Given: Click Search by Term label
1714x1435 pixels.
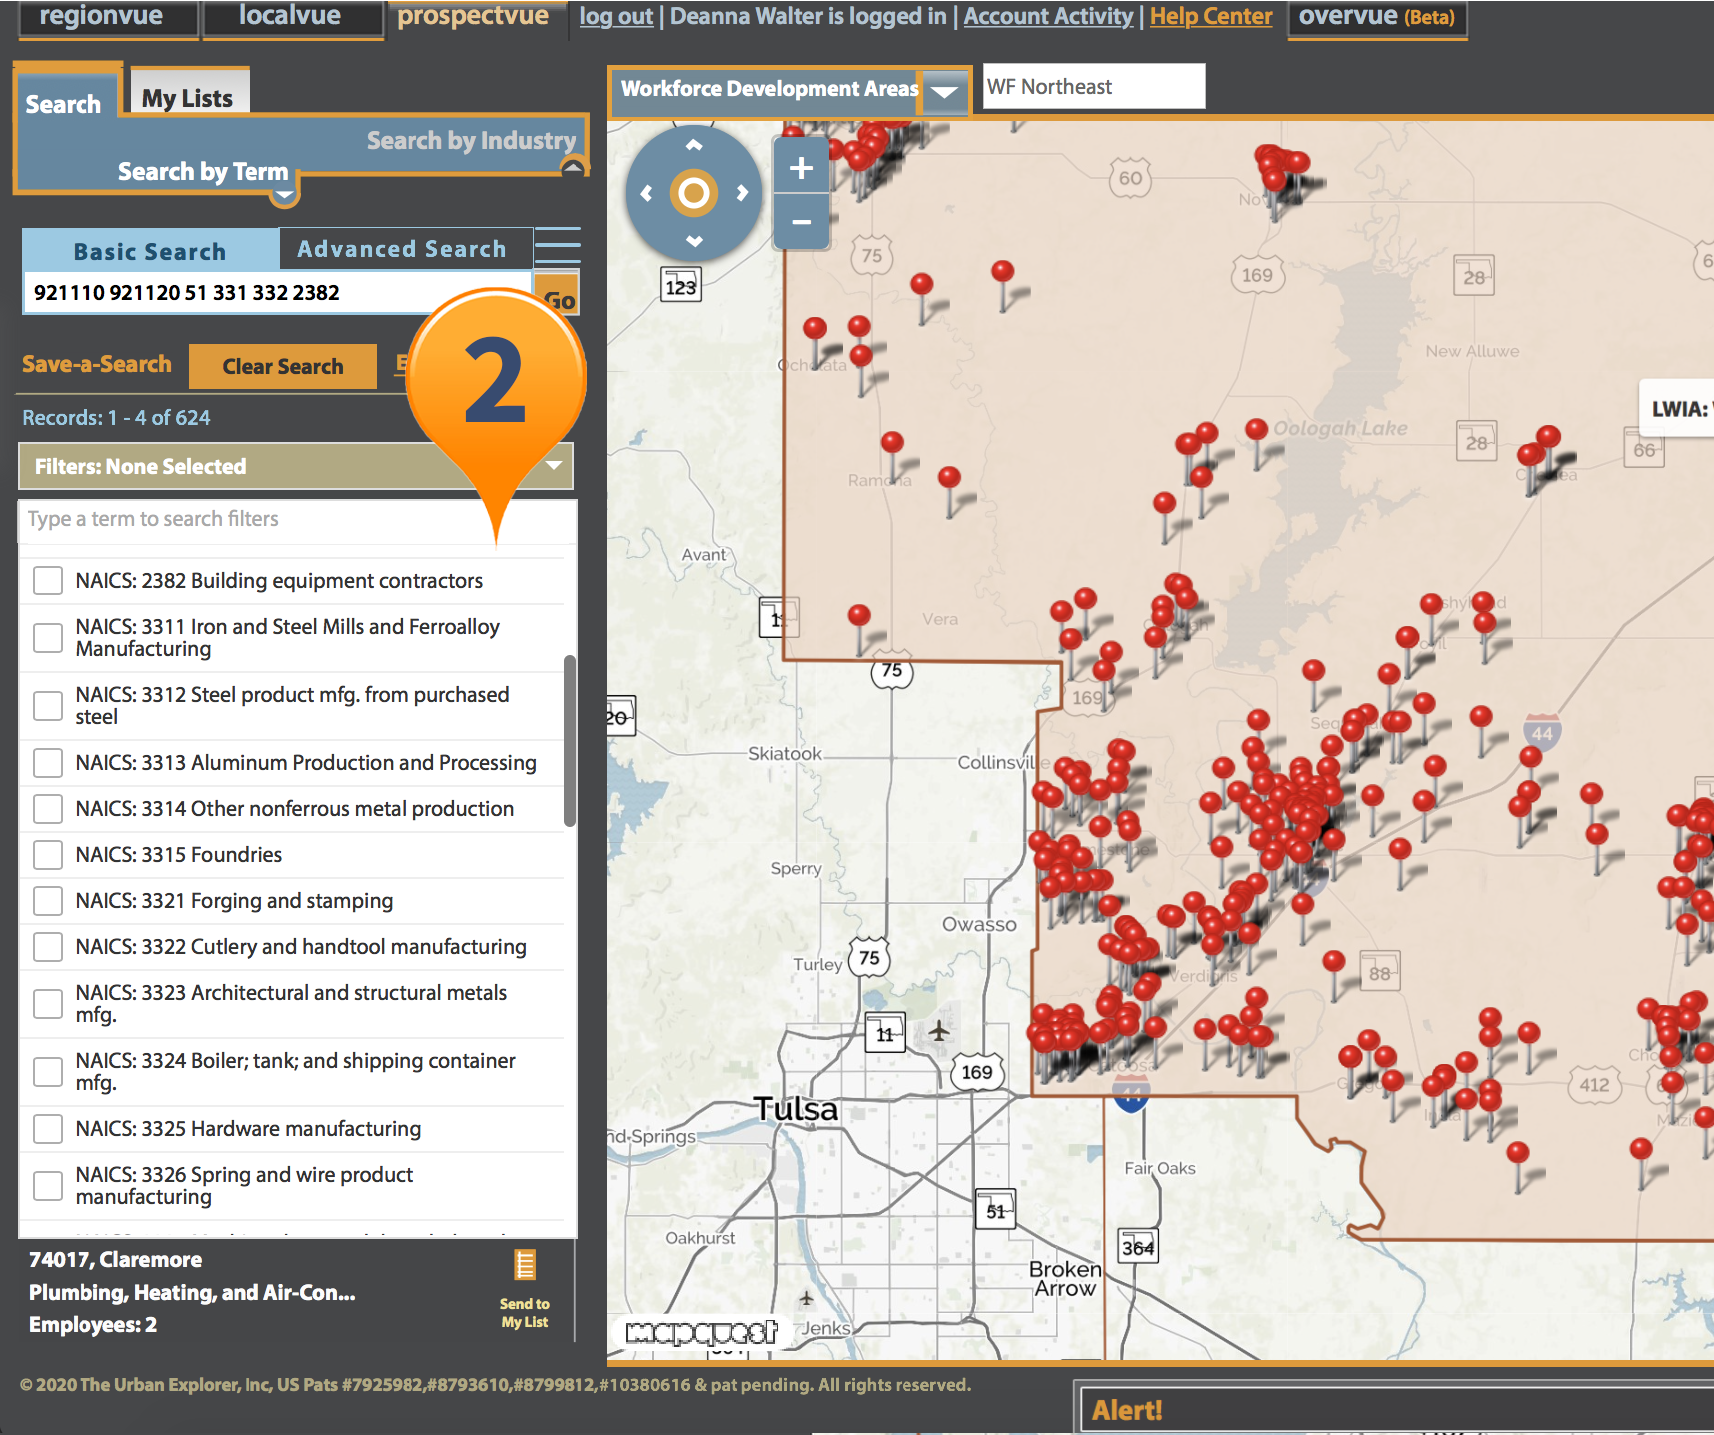Looking at the screenshot, I should [x=203, y=171].
